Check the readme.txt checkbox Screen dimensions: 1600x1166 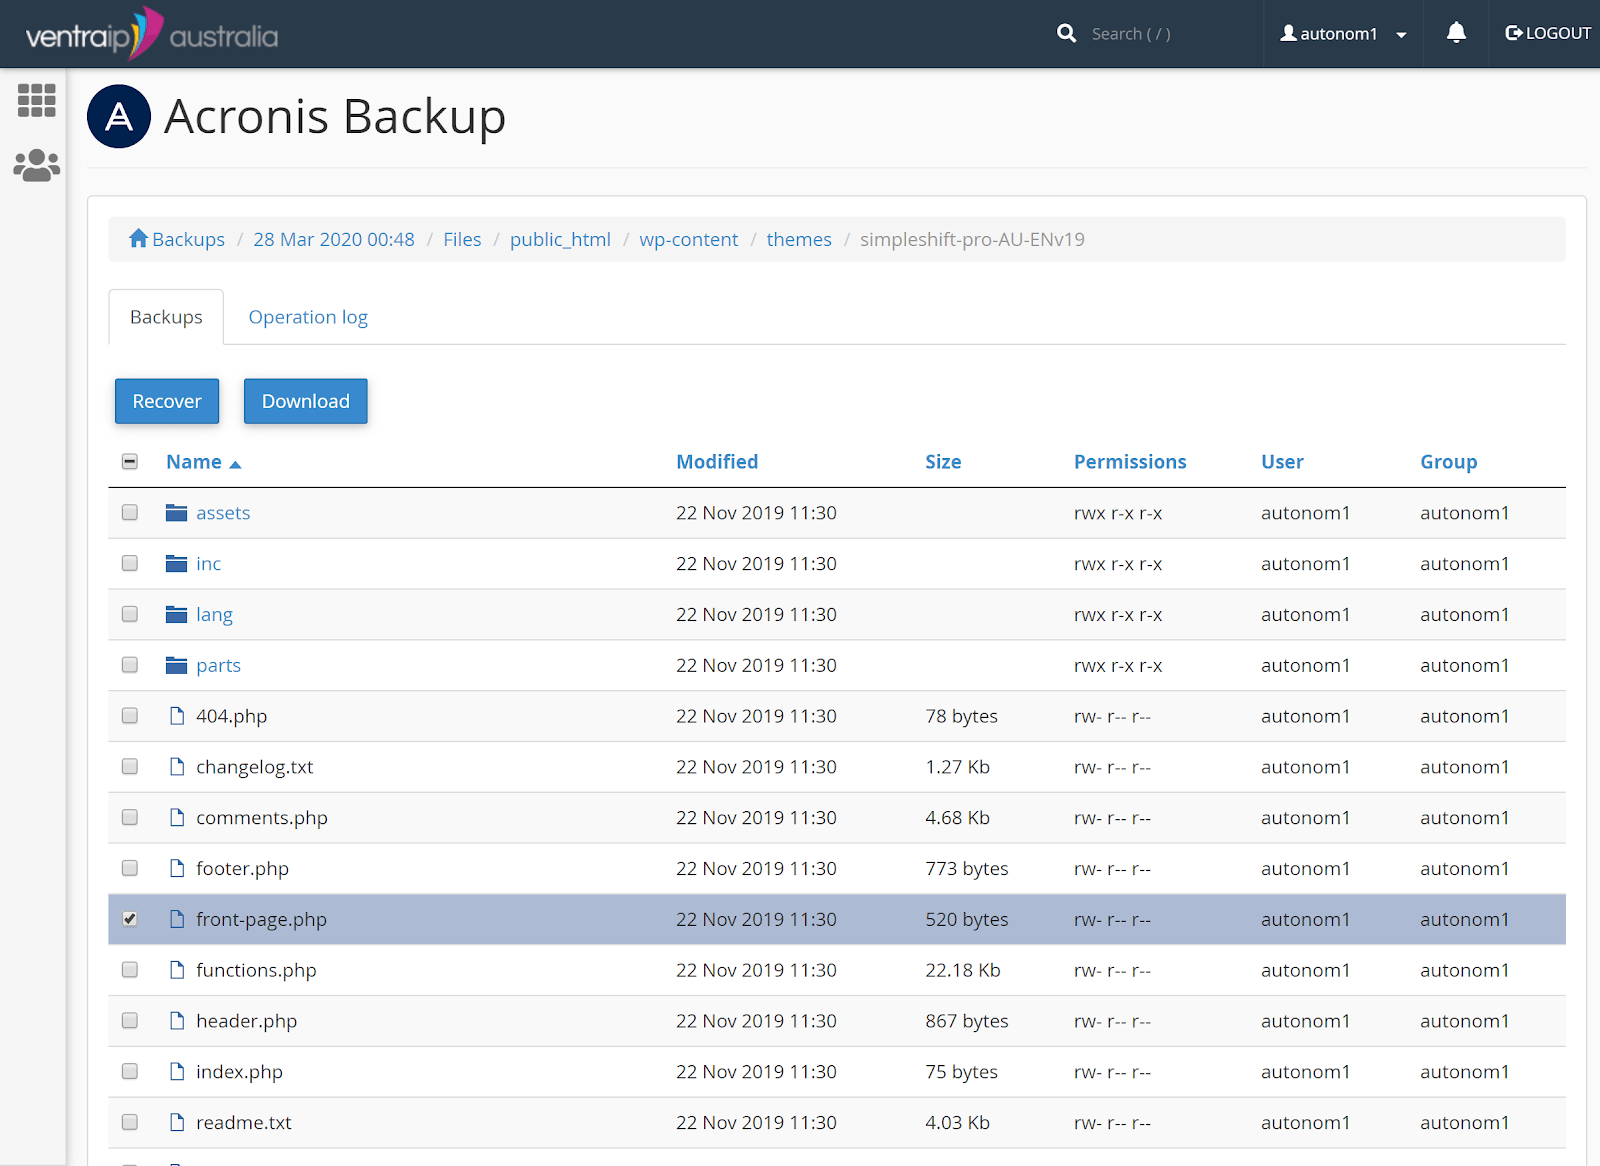(130, 1122)
